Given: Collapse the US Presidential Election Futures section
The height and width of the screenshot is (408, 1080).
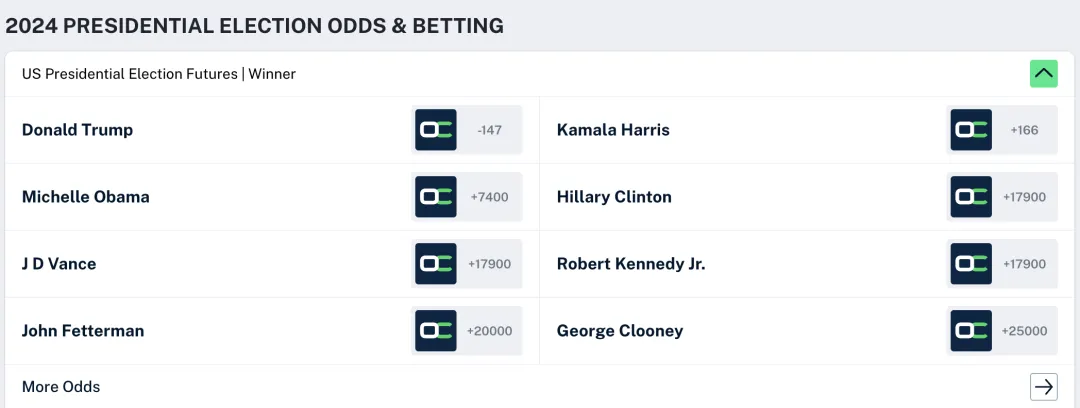Looking at the screenshot, I should point(1044,74).
